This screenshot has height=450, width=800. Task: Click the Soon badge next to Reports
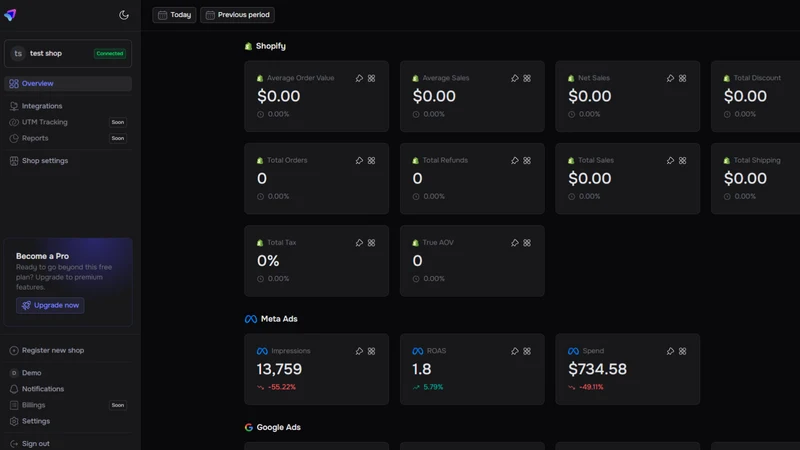[x=118, y=138]
